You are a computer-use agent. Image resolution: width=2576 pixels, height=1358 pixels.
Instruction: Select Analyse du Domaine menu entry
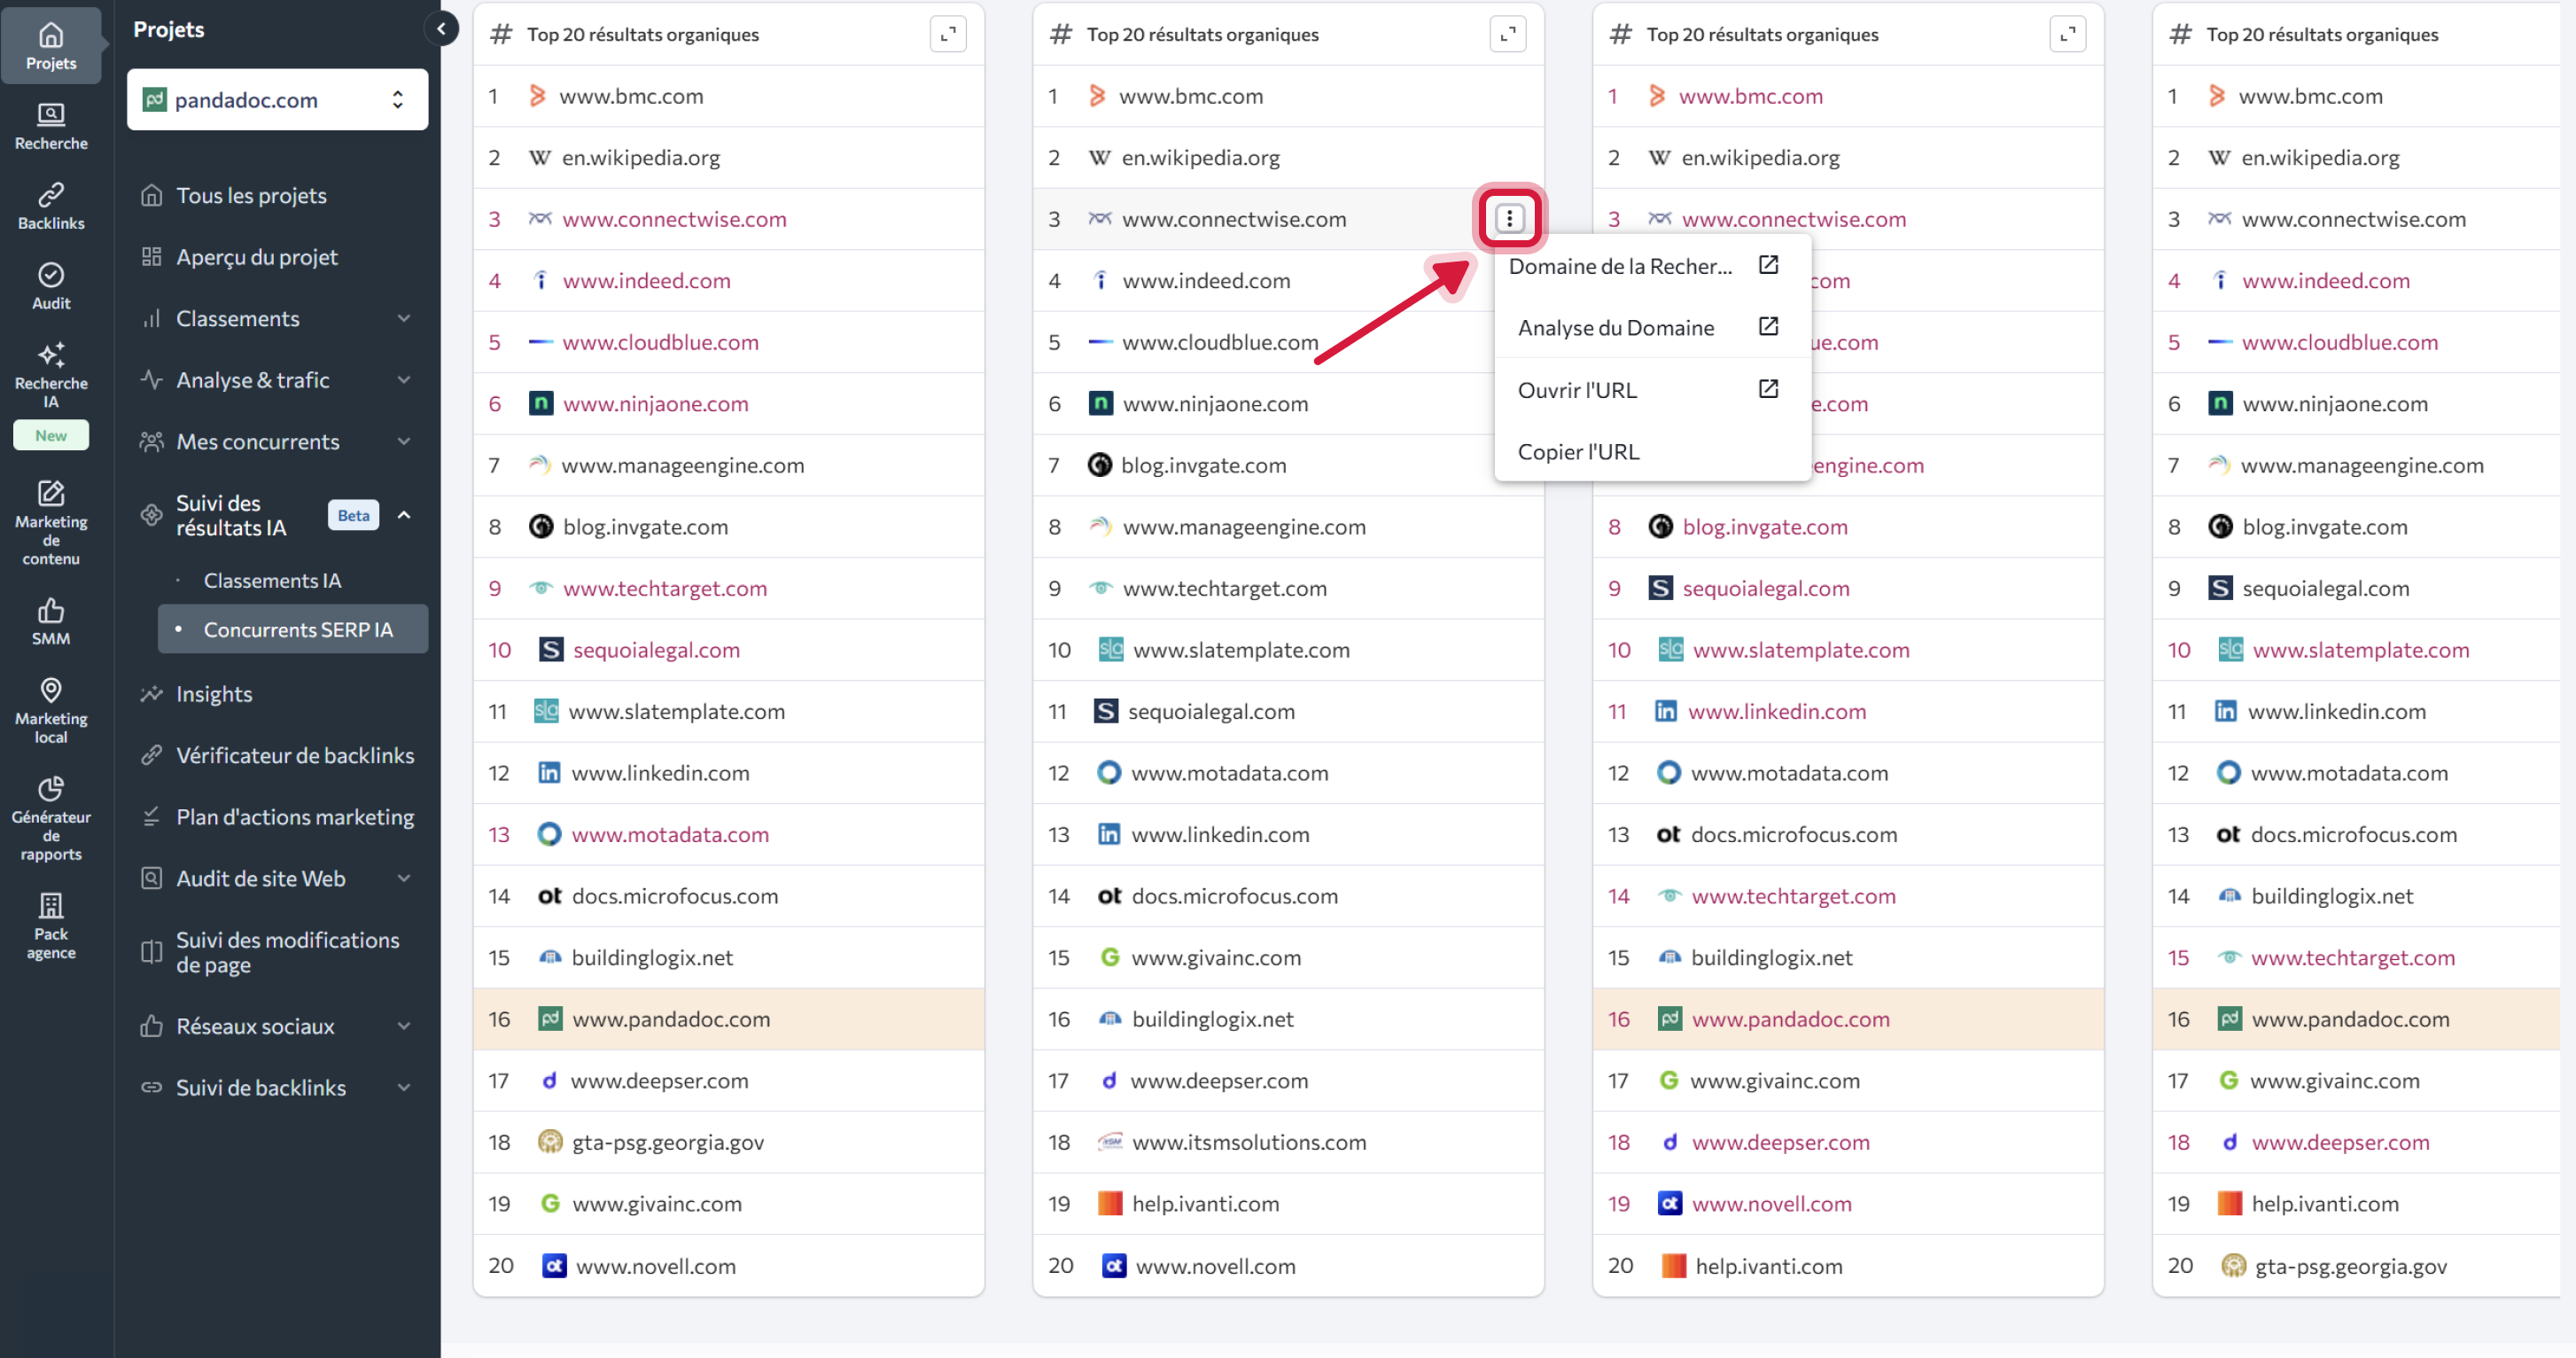pos(1652,328)
